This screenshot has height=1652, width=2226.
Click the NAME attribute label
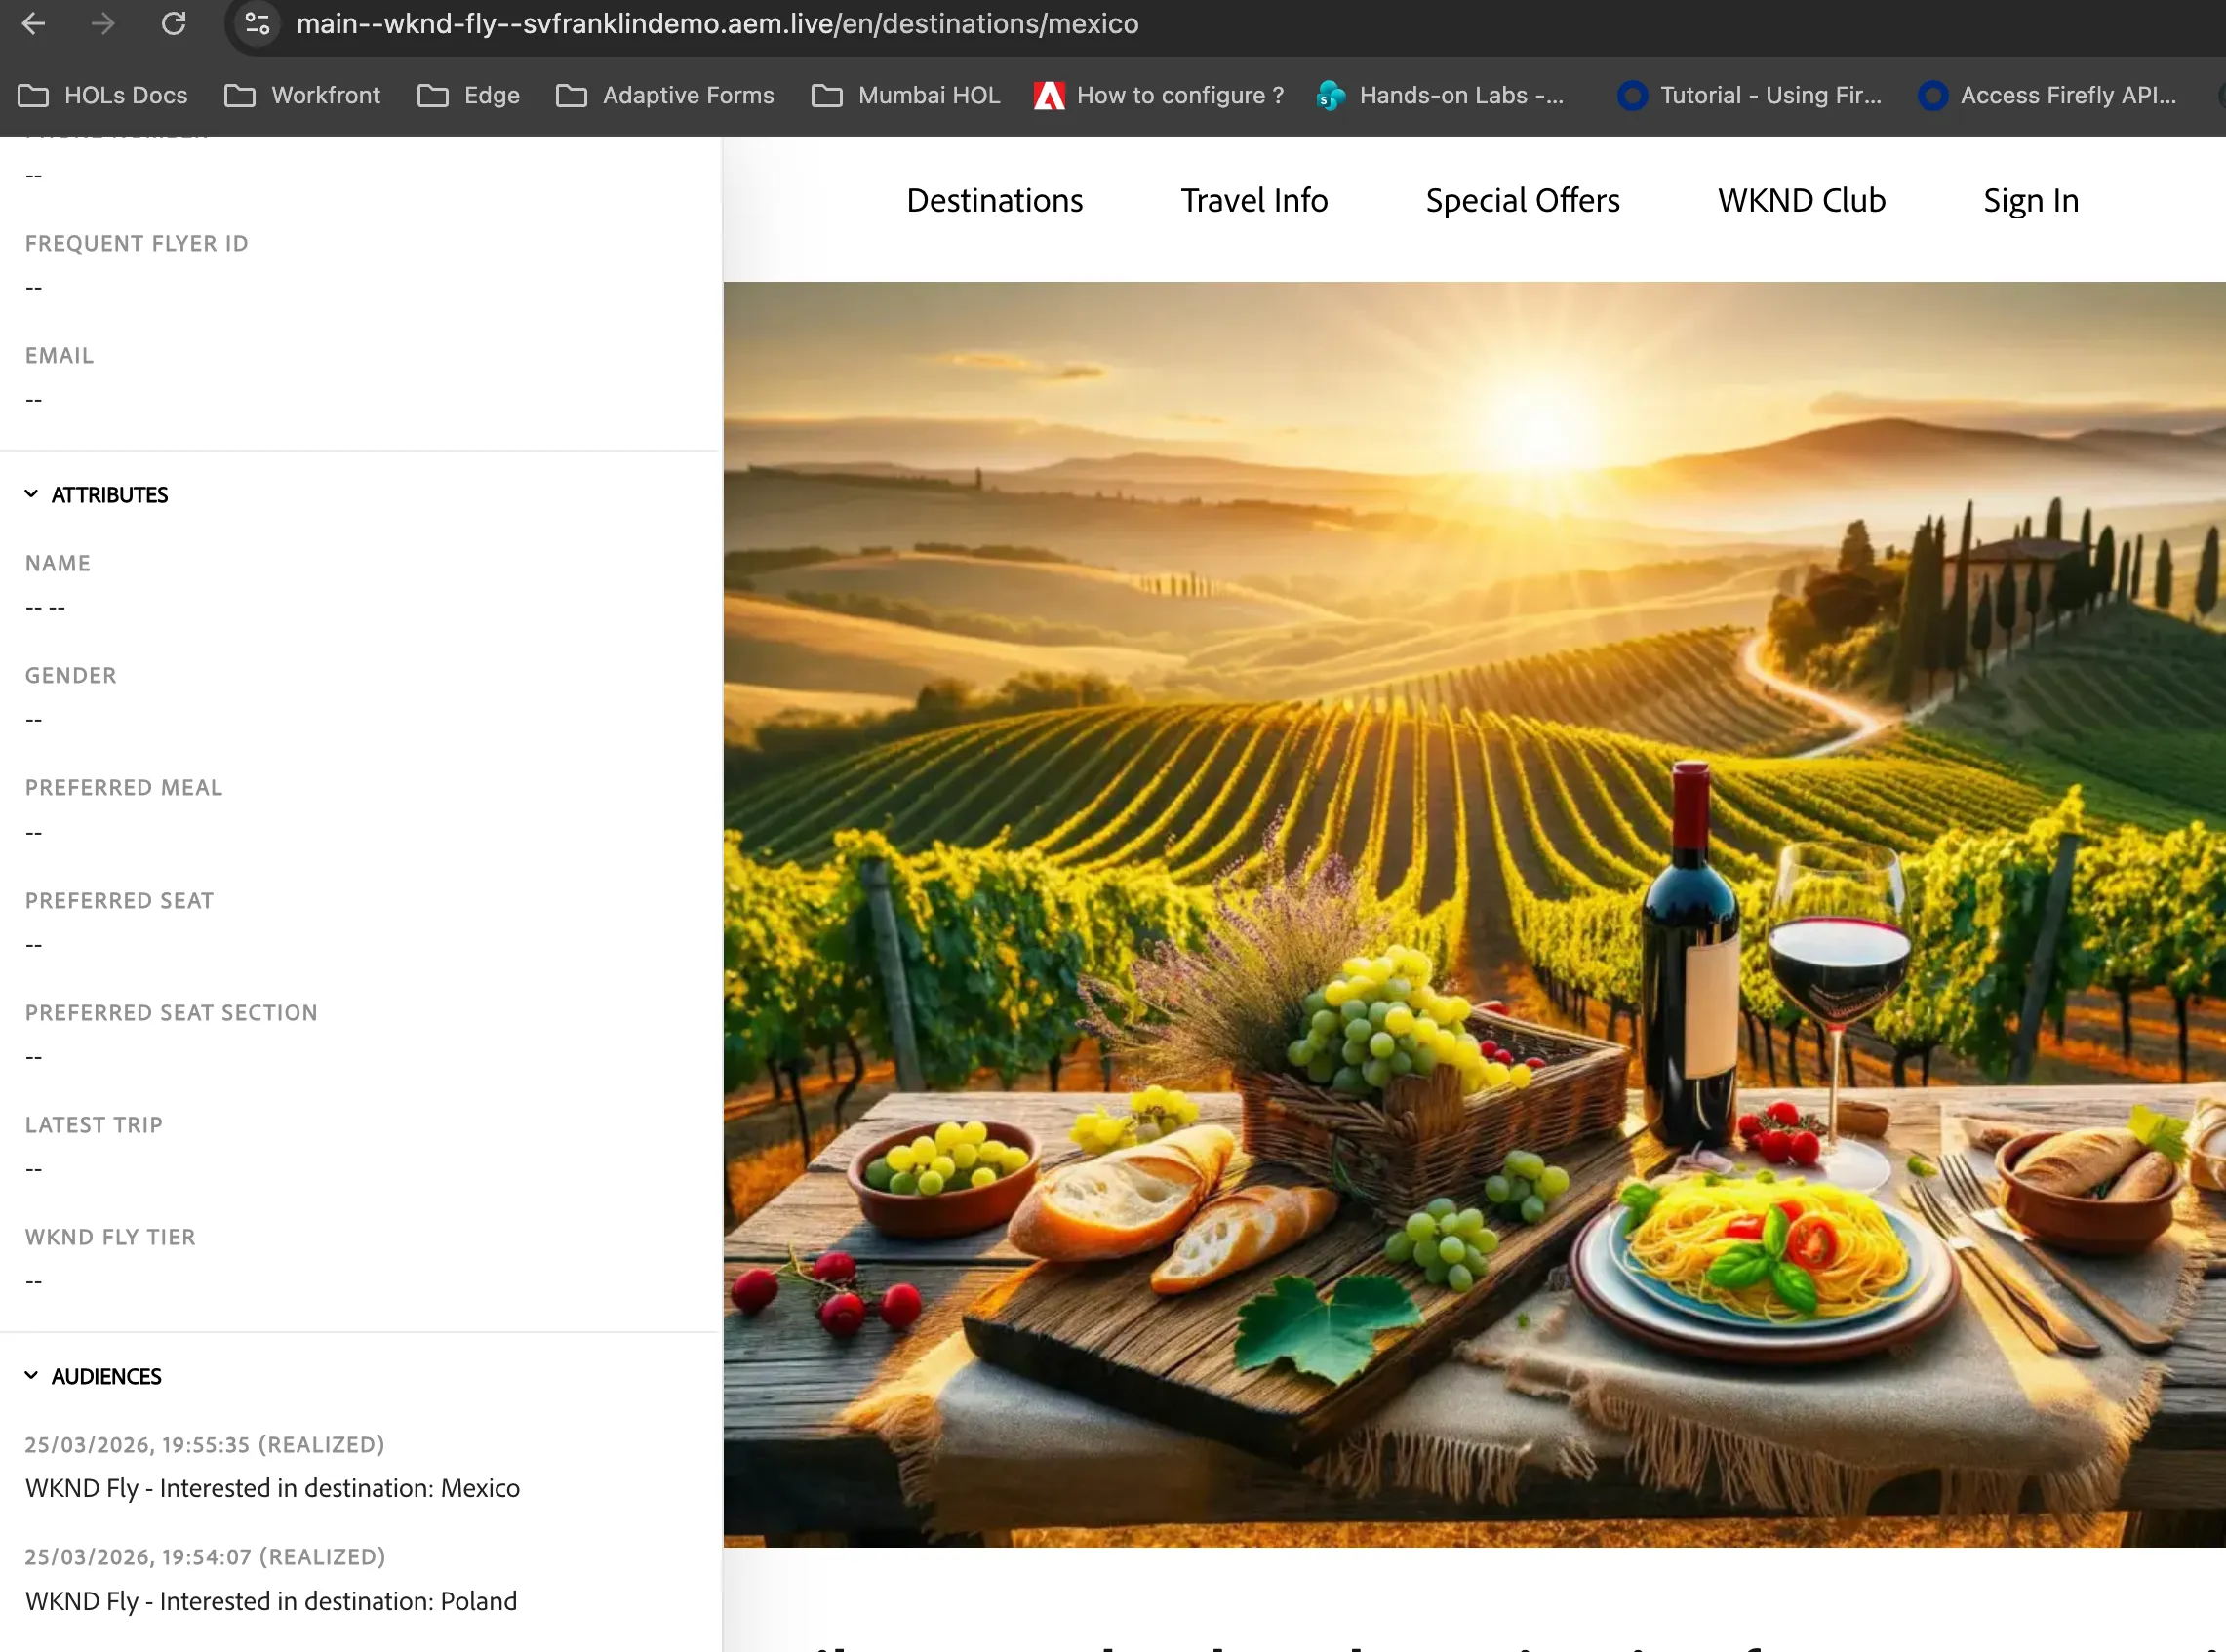(58, 563)
